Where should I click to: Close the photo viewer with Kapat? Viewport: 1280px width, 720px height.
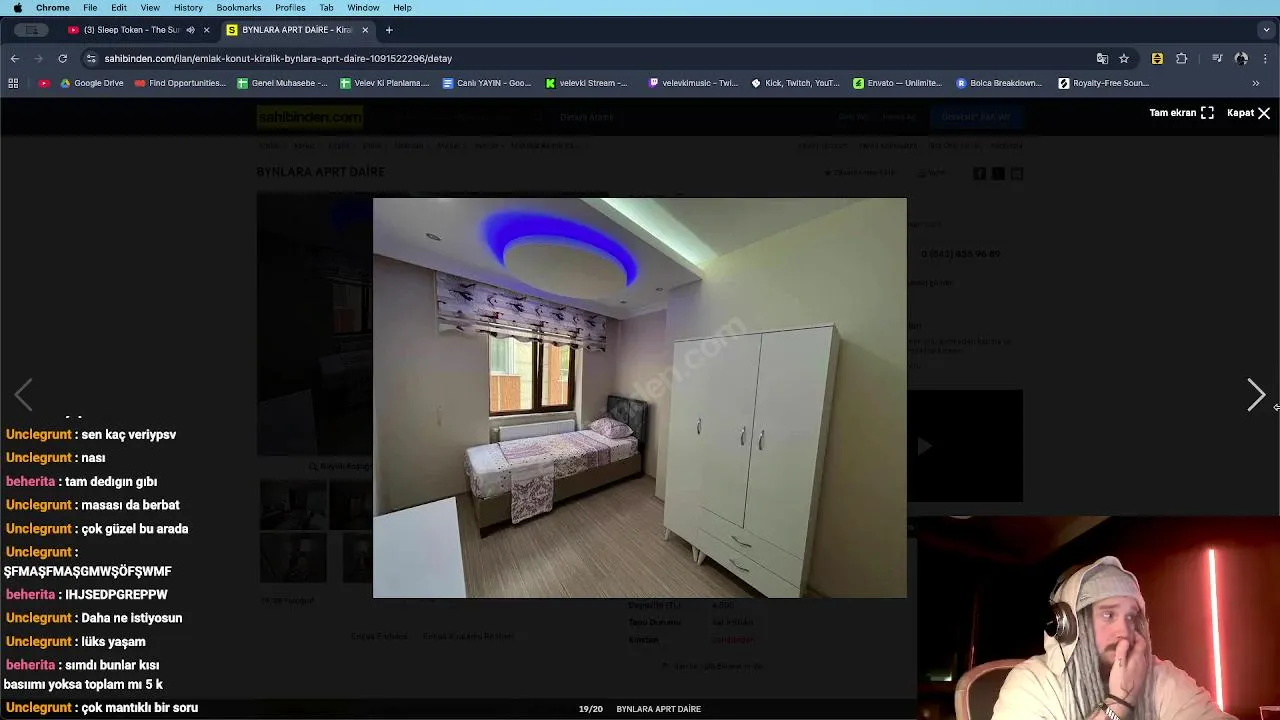point(1248,113)
